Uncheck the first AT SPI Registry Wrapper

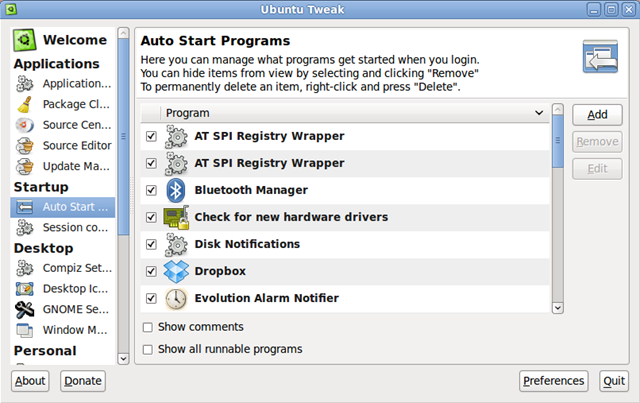point(151,136)
